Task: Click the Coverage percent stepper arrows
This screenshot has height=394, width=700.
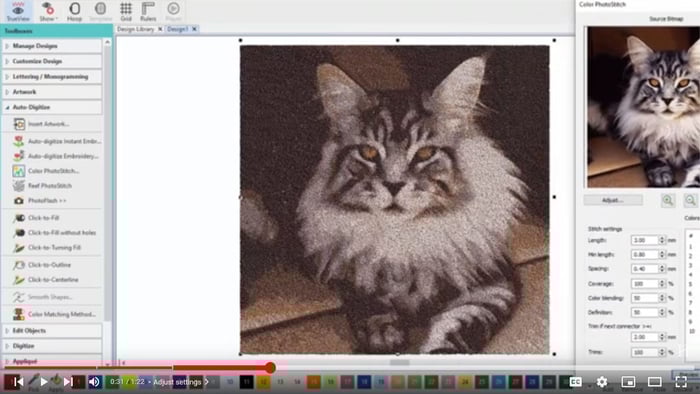Action: pyautogui.click(x=662, y=283)
